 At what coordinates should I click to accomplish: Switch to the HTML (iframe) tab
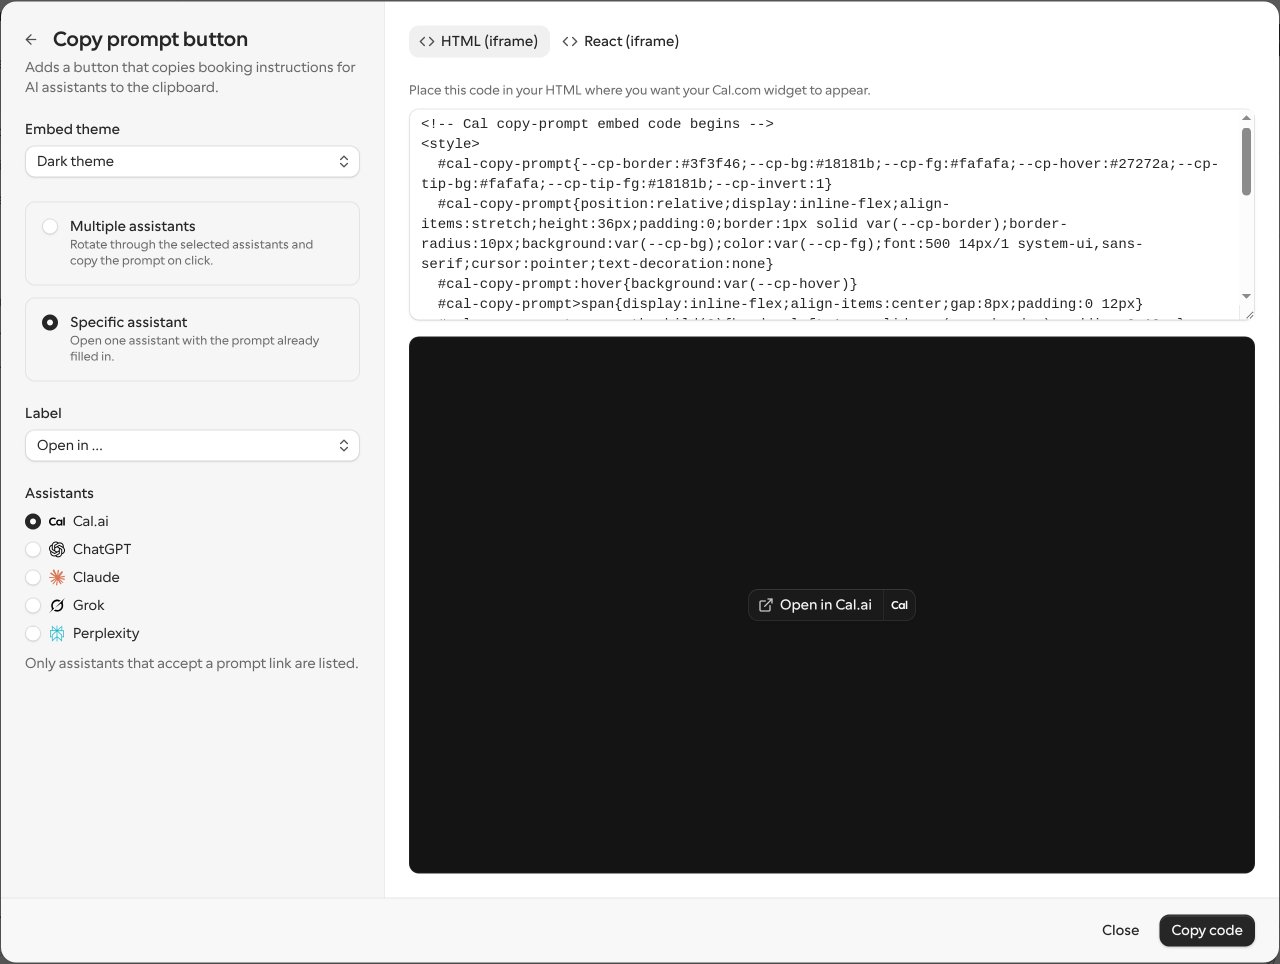point(479,41)
